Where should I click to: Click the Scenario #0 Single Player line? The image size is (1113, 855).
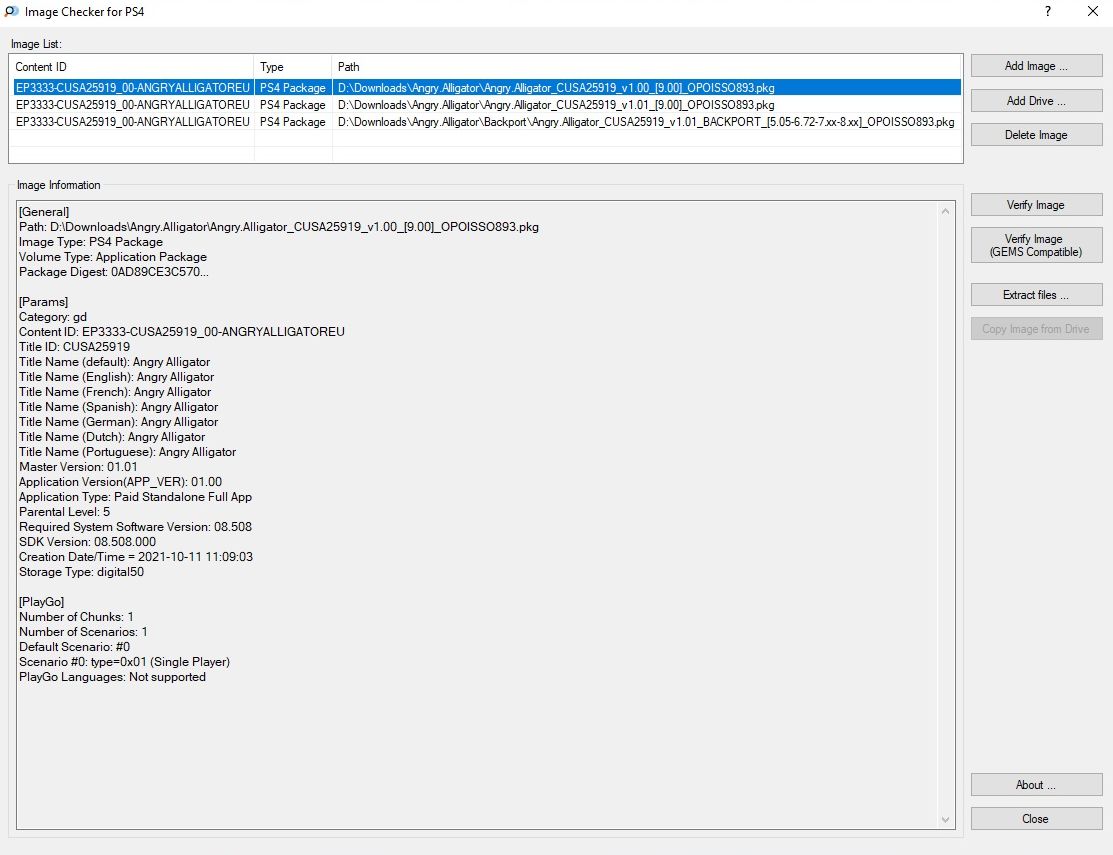(124, 662)
